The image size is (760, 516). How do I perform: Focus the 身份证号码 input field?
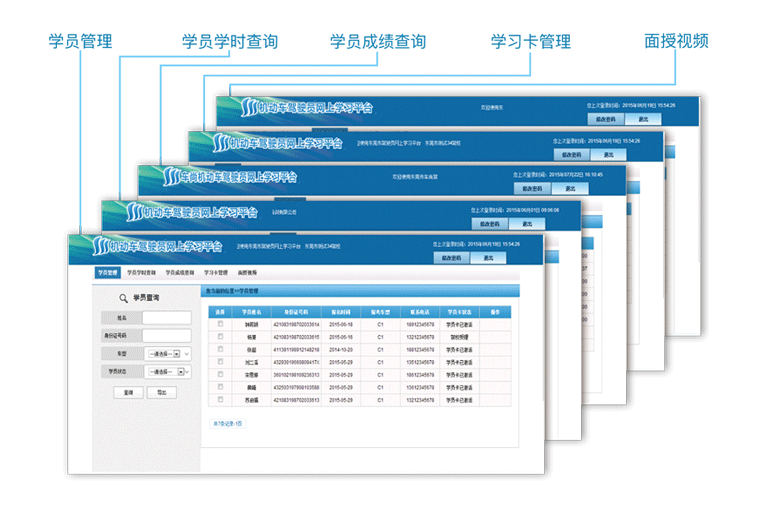166,335
